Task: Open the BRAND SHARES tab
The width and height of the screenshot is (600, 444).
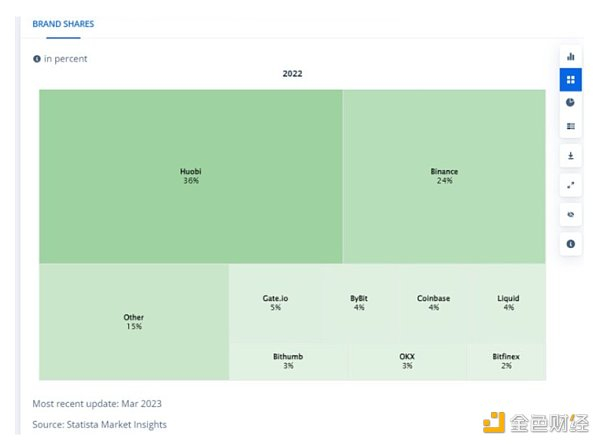Action: pos(63,24)
